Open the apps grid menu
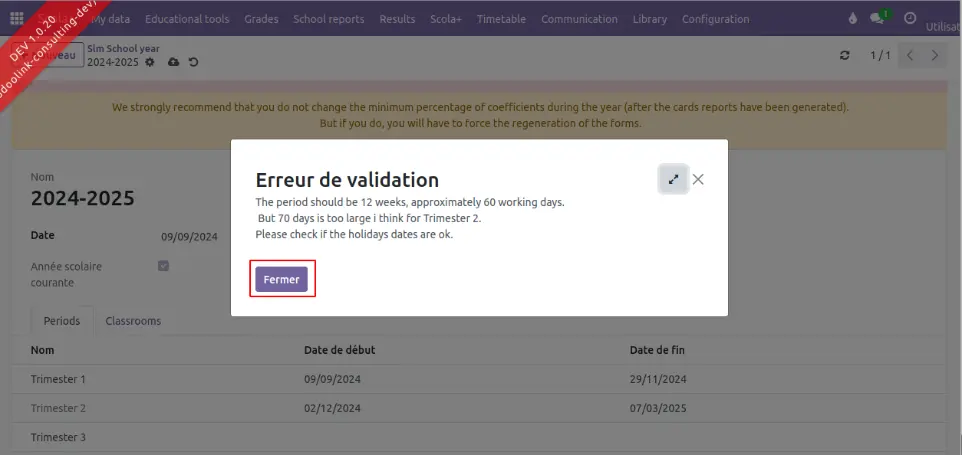This screenshot has width=962, height=455. [x=17, y=19]
